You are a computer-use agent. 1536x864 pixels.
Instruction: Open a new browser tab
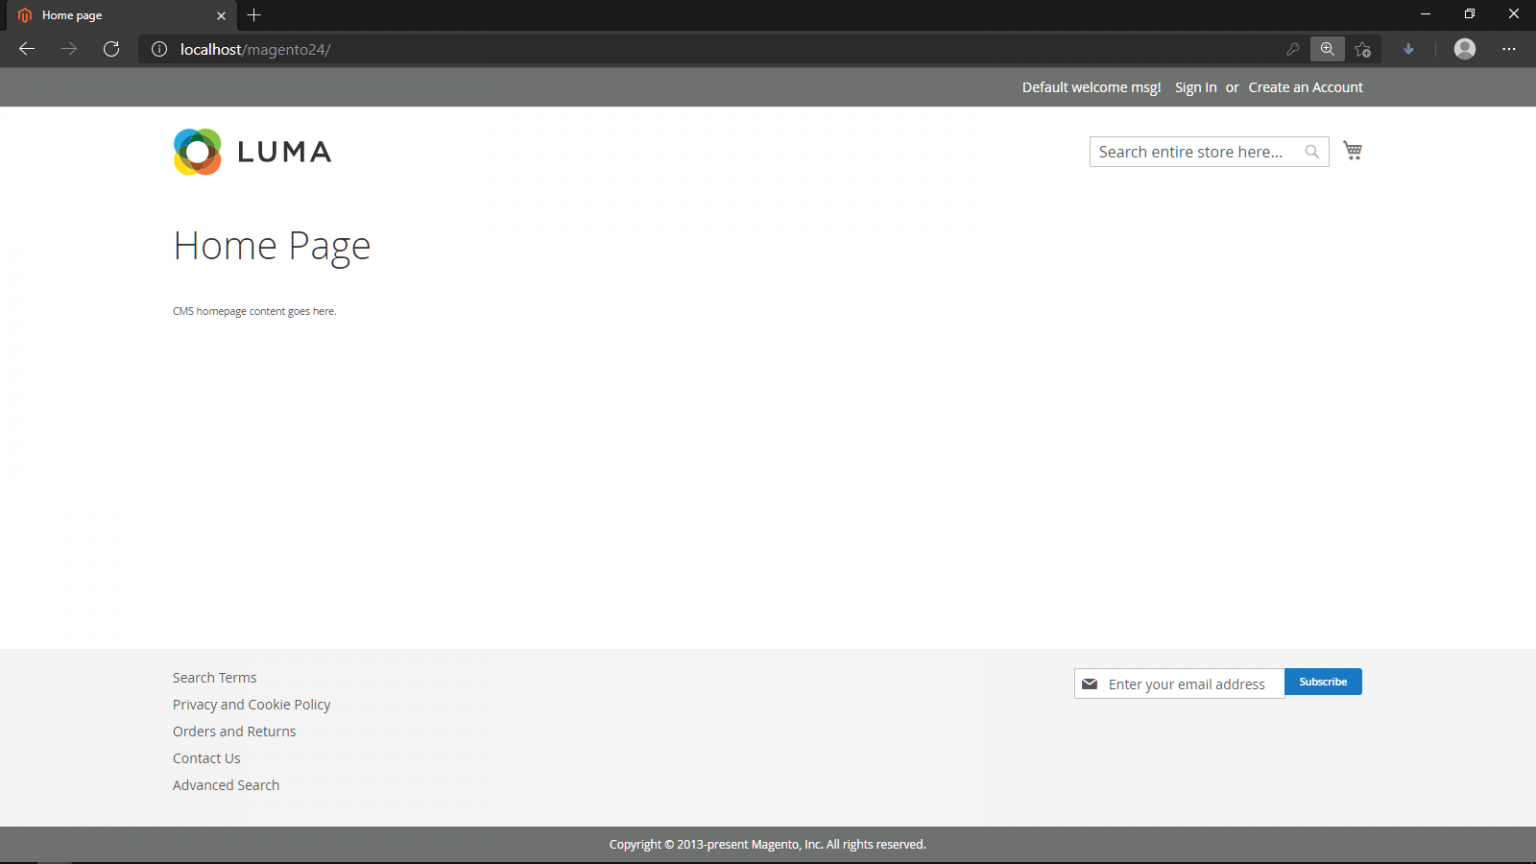(x=254, y=15)
